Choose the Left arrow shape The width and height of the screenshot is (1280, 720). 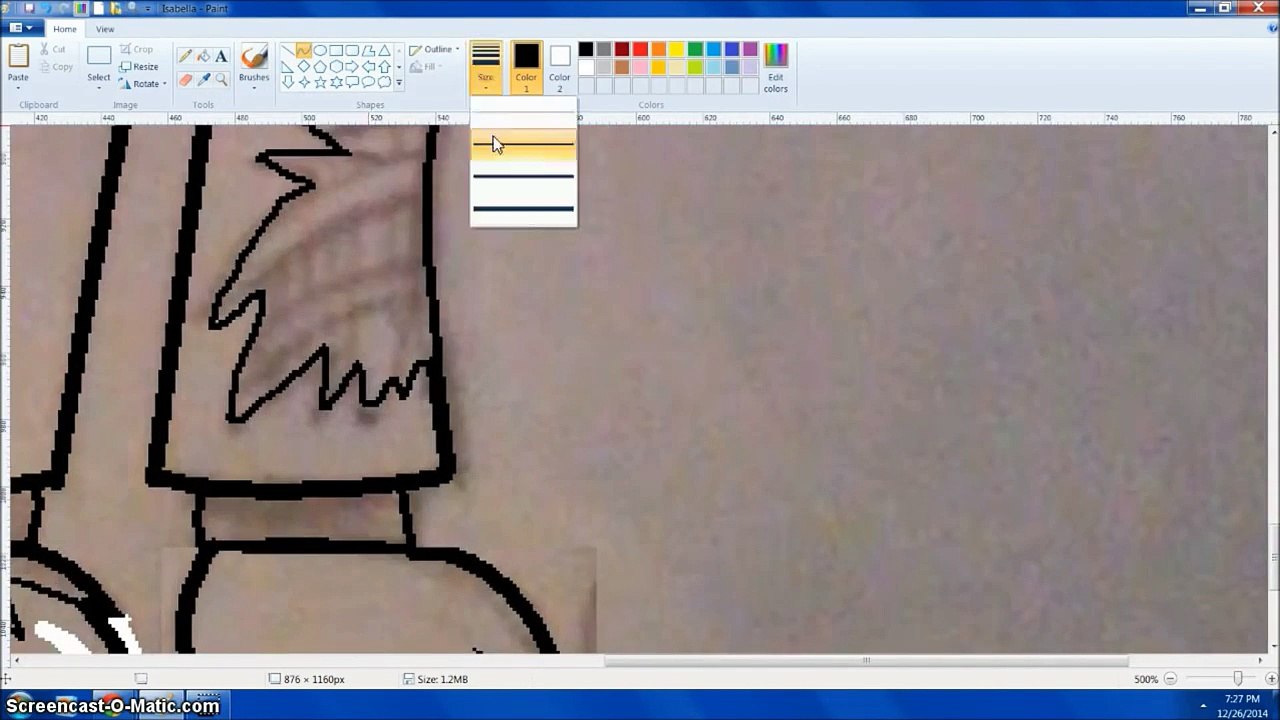pyautogui.click(x=368, y=67)
